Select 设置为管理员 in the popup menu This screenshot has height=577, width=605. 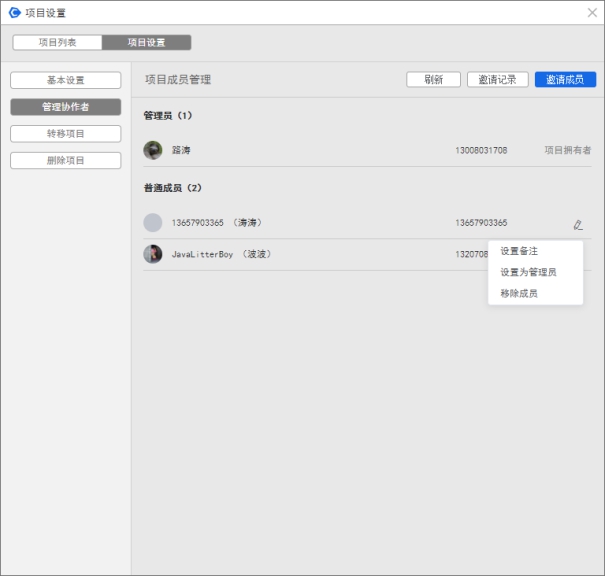tap(528, 272)
